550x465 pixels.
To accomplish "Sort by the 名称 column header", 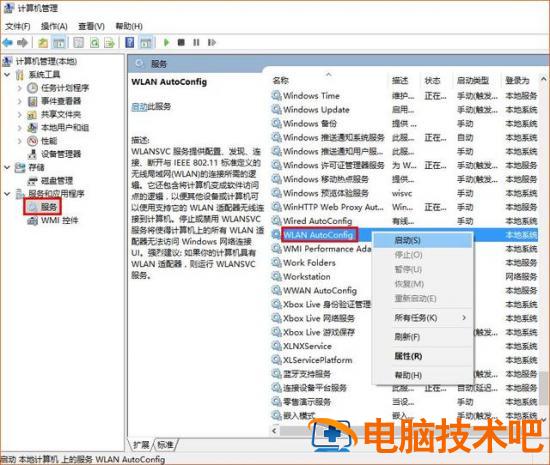I will click(329, 80).
